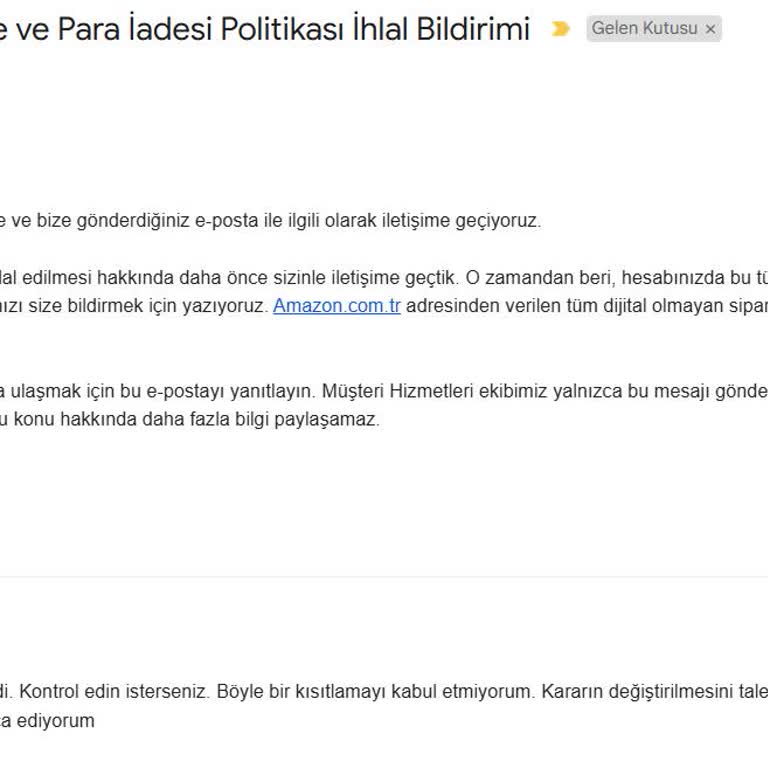This screenshot has width=768, height=768.
Task: Click the line ending in 'ediyorum'
Action: (x=47, y=720)
